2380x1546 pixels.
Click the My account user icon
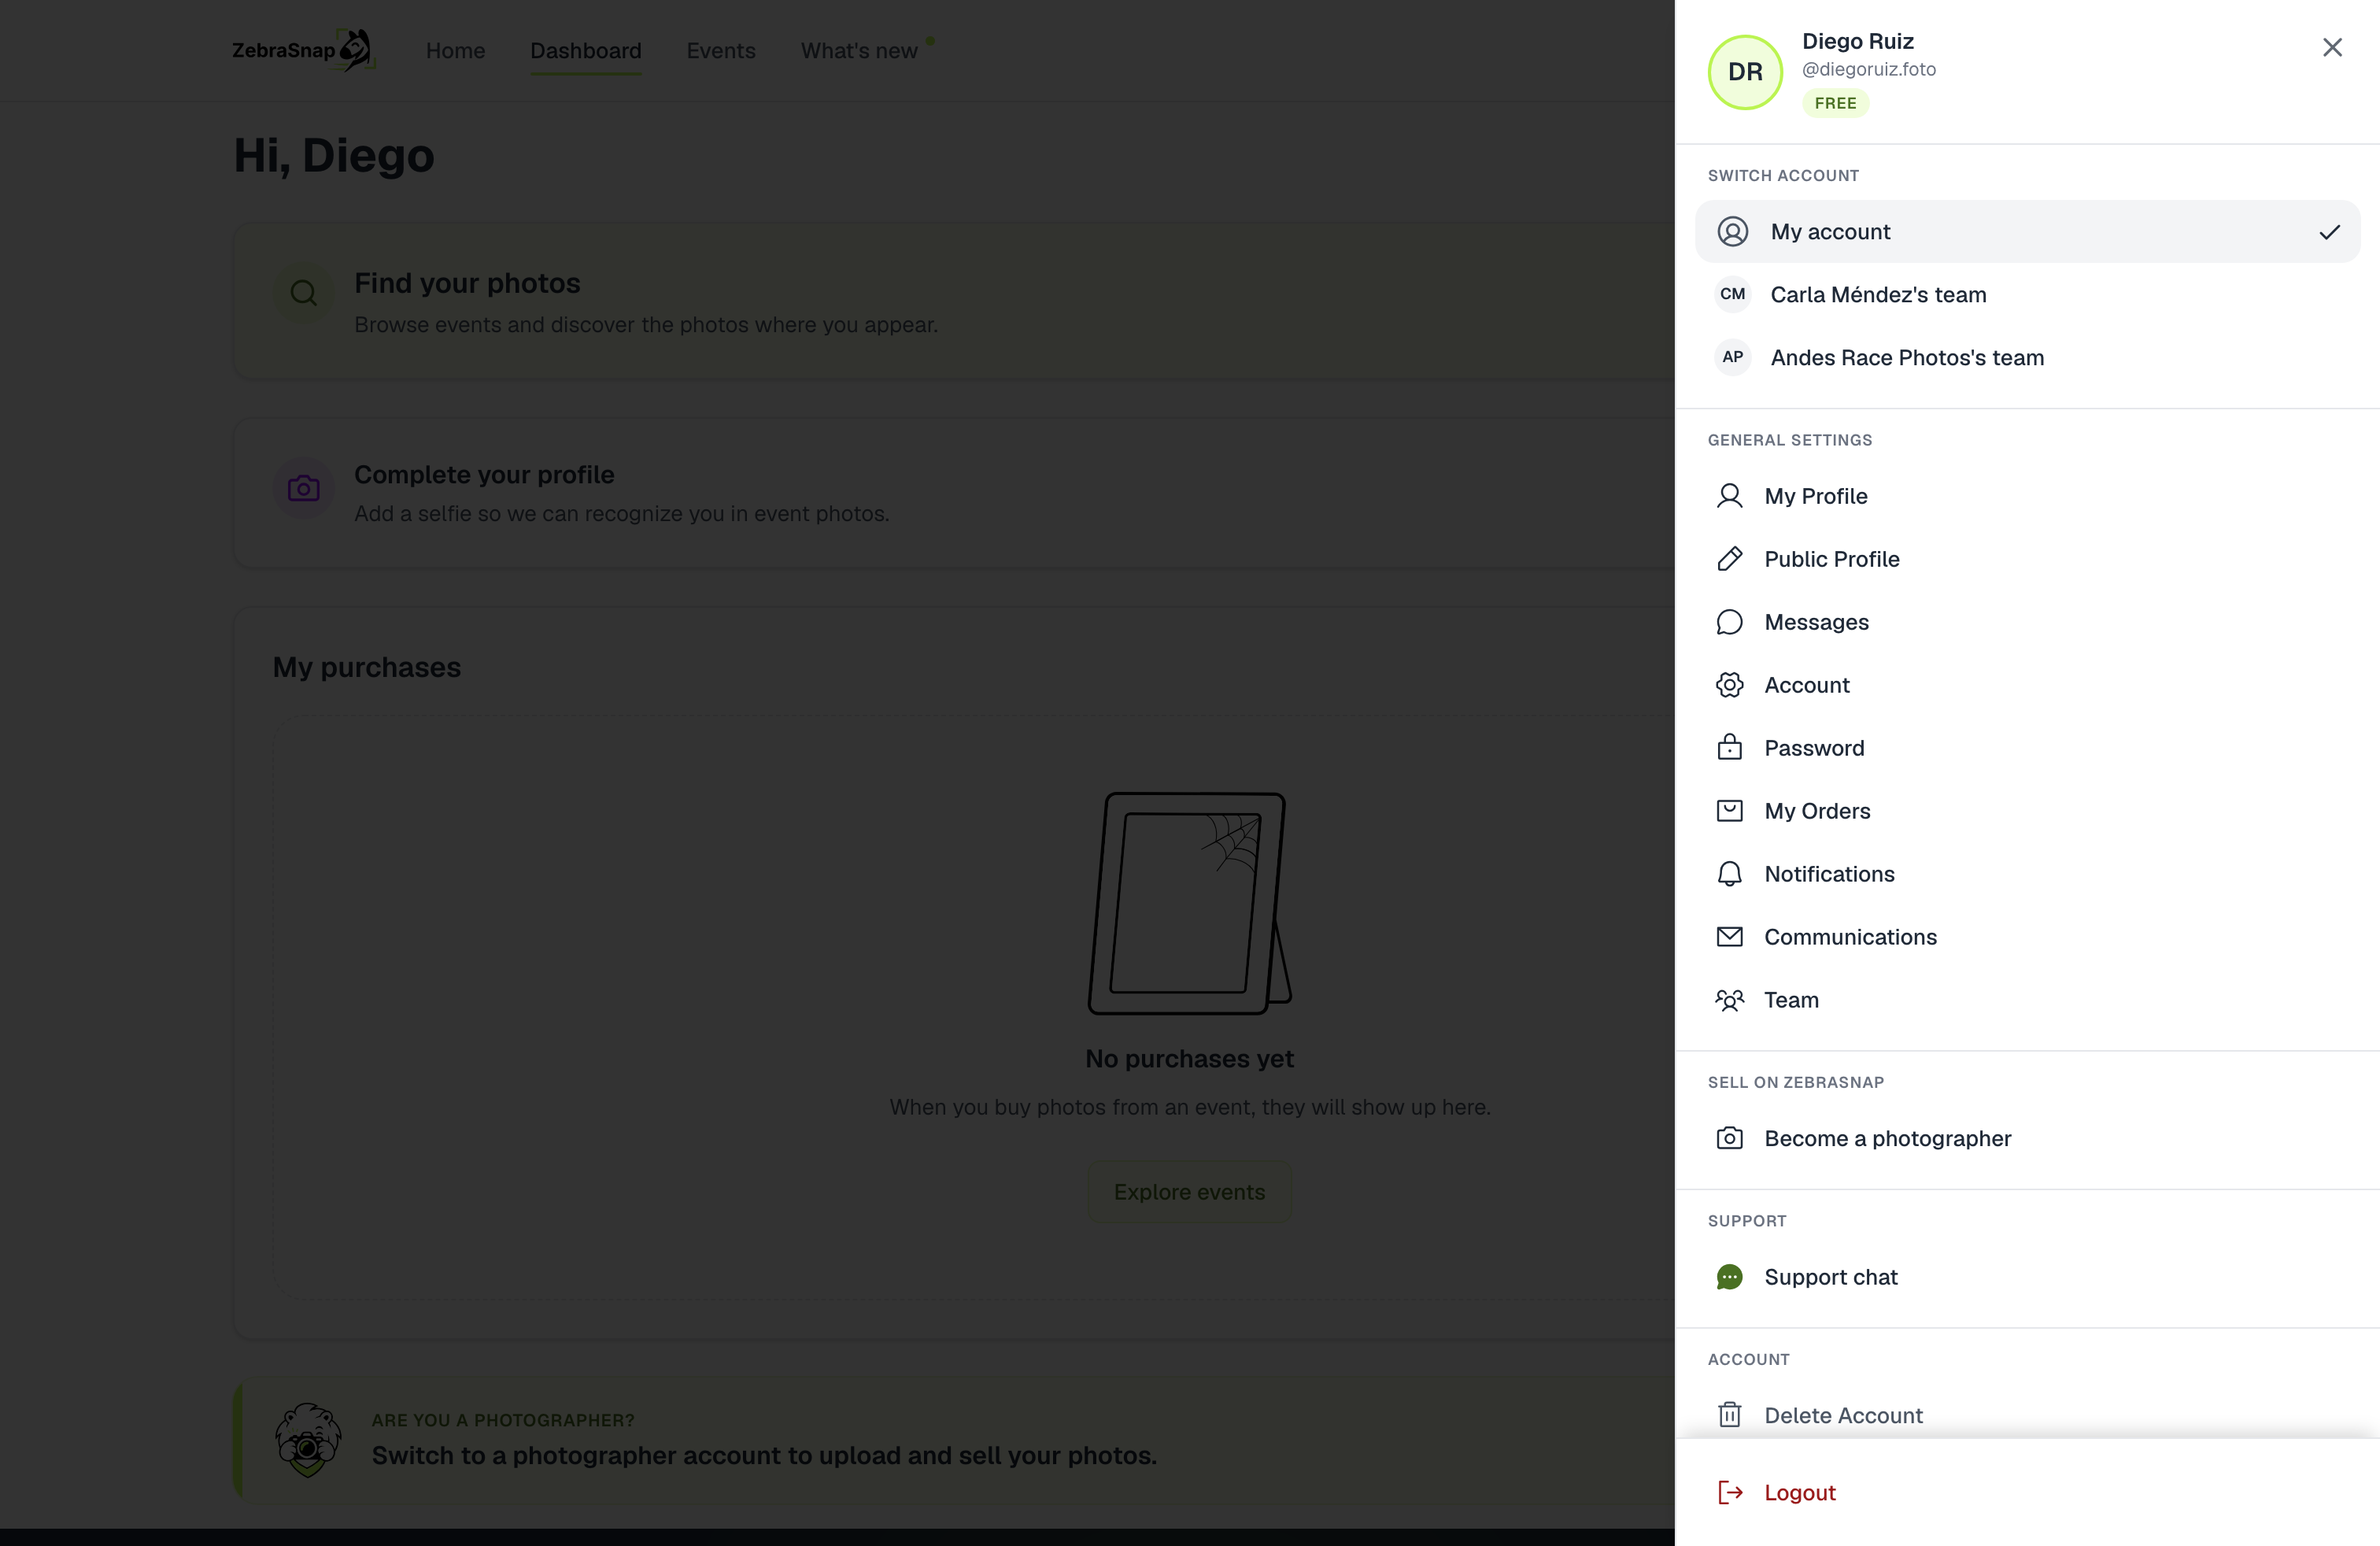(1733, 232)
